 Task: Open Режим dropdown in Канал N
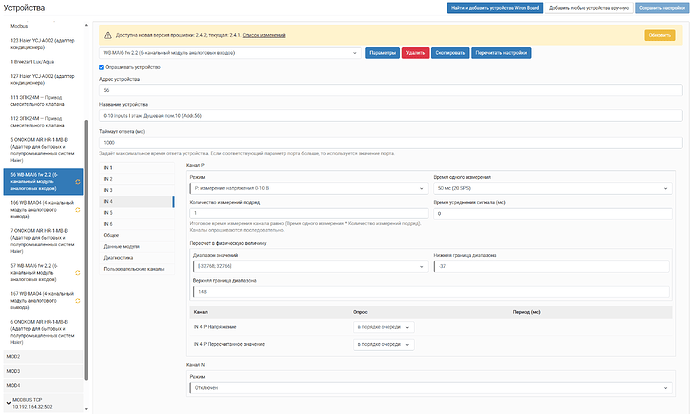(x=431, y=388)
